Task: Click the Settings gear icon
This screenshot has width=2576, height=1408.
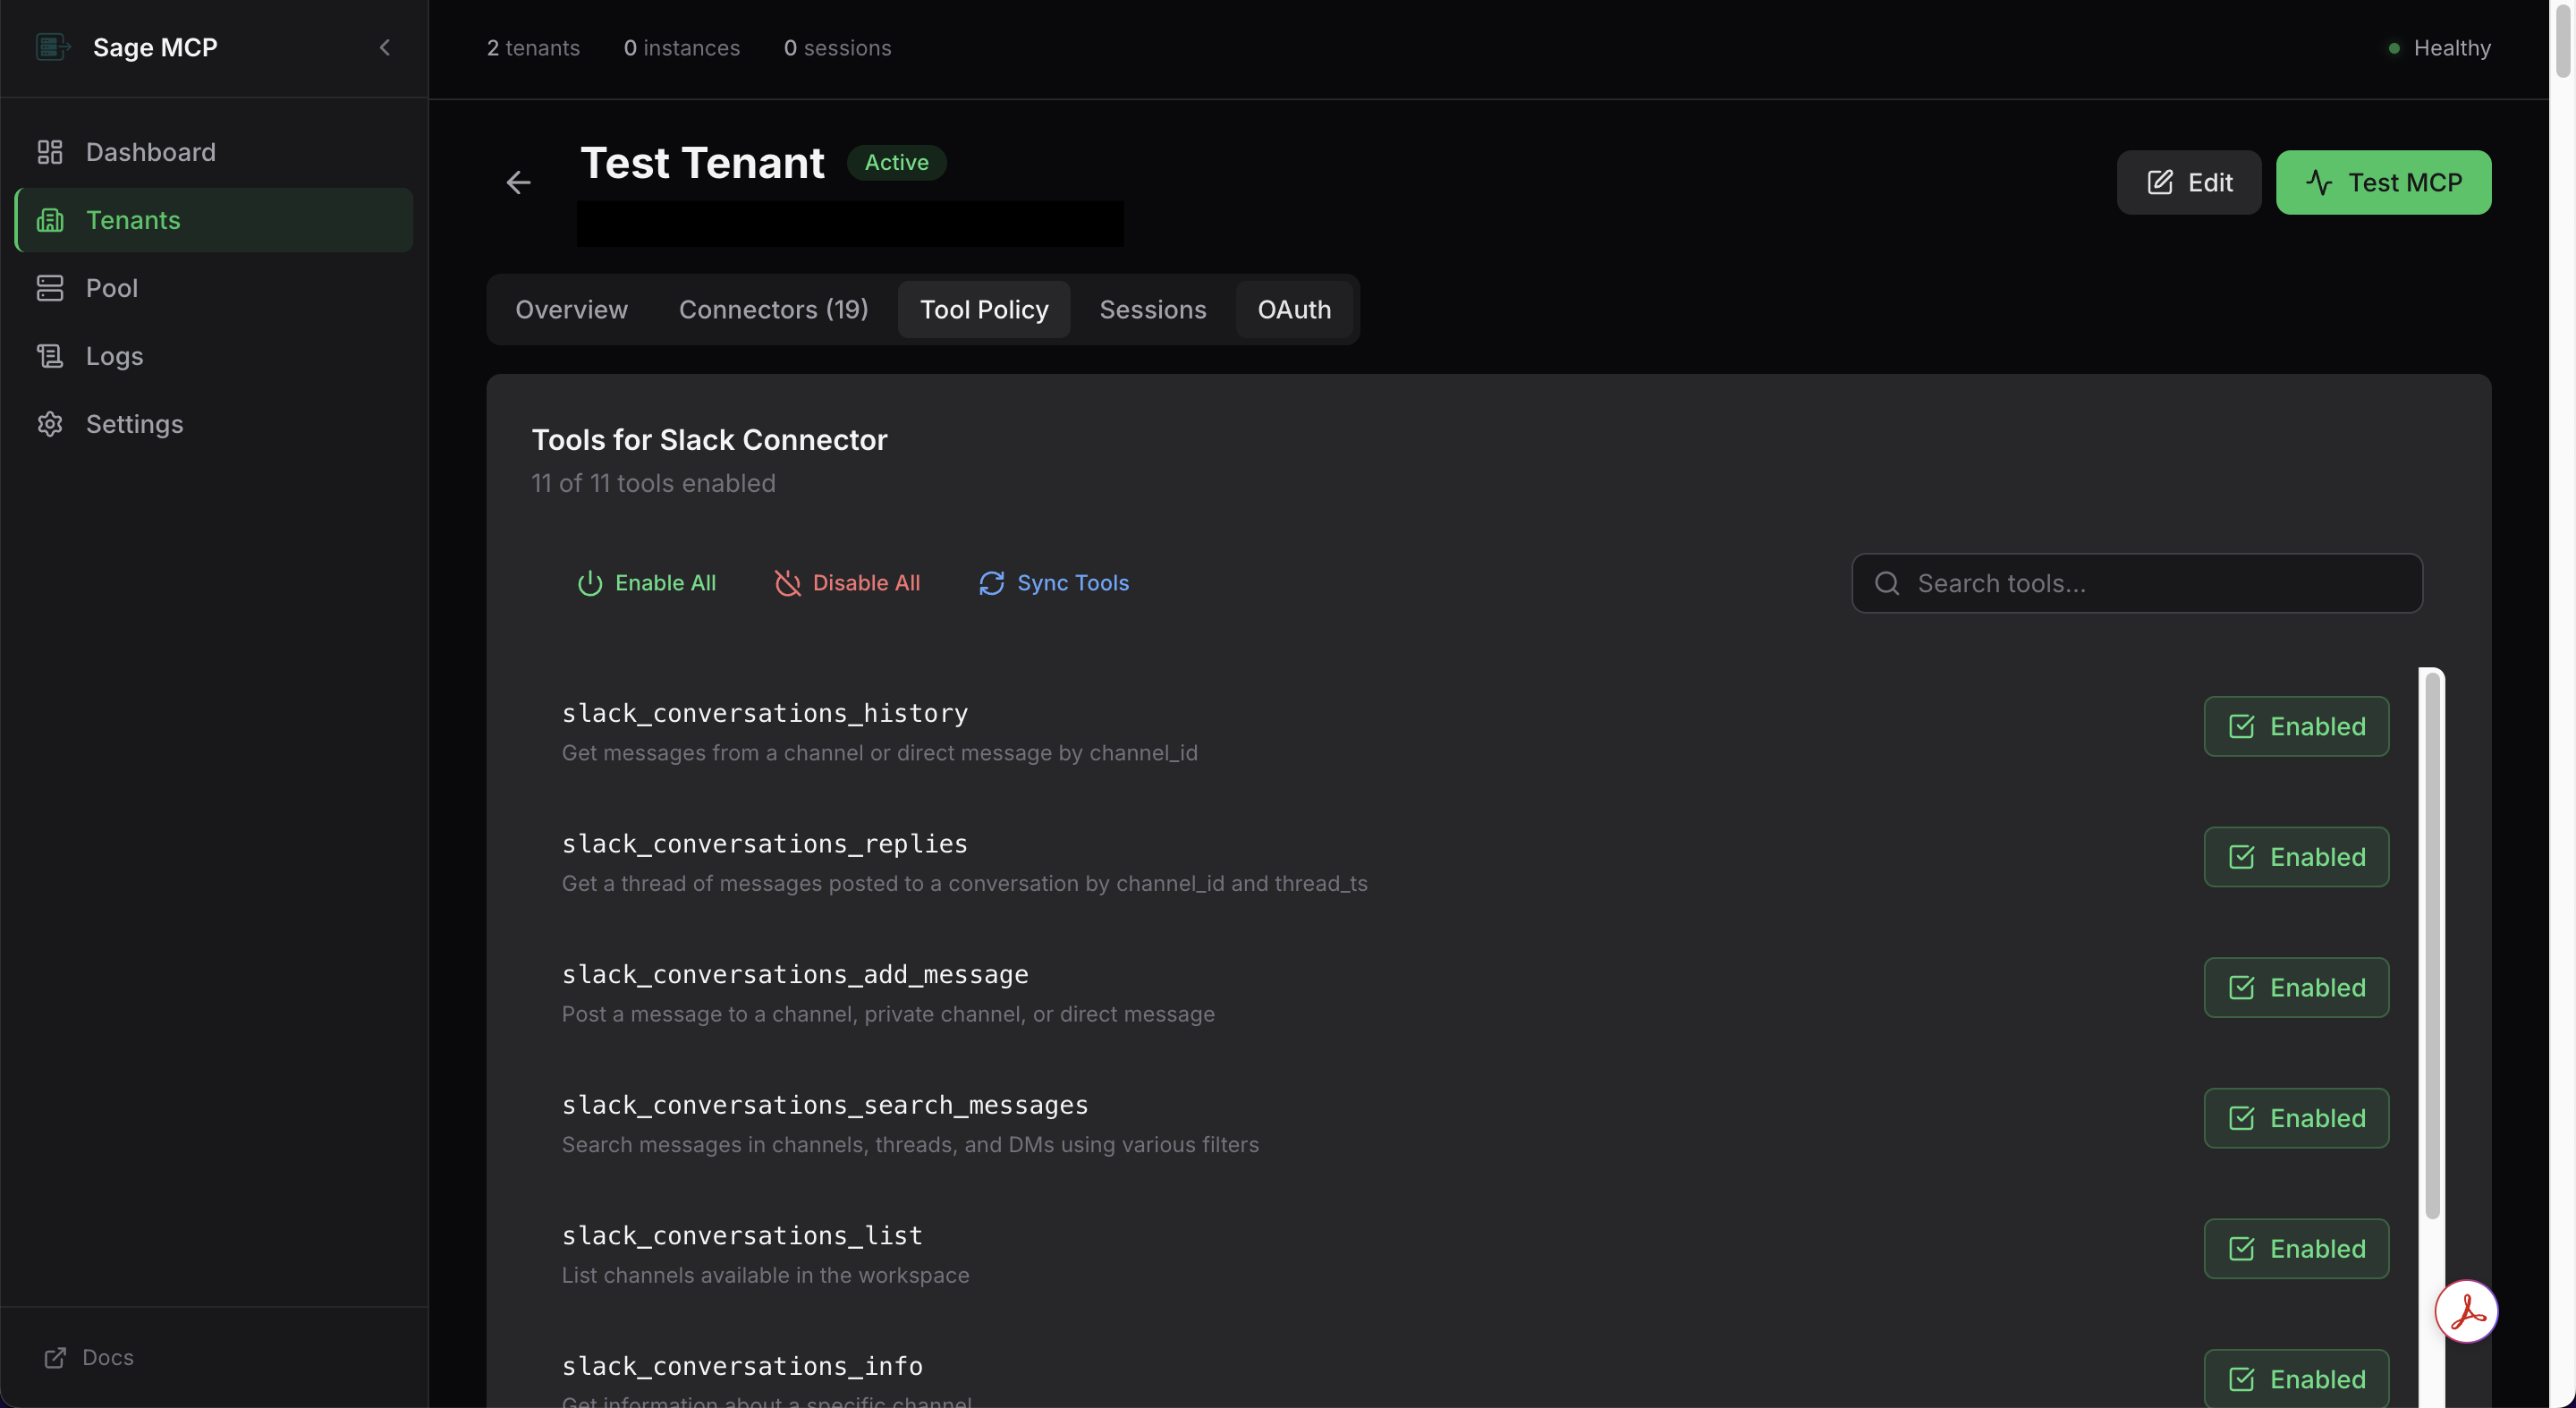Action: click(50, 424)
